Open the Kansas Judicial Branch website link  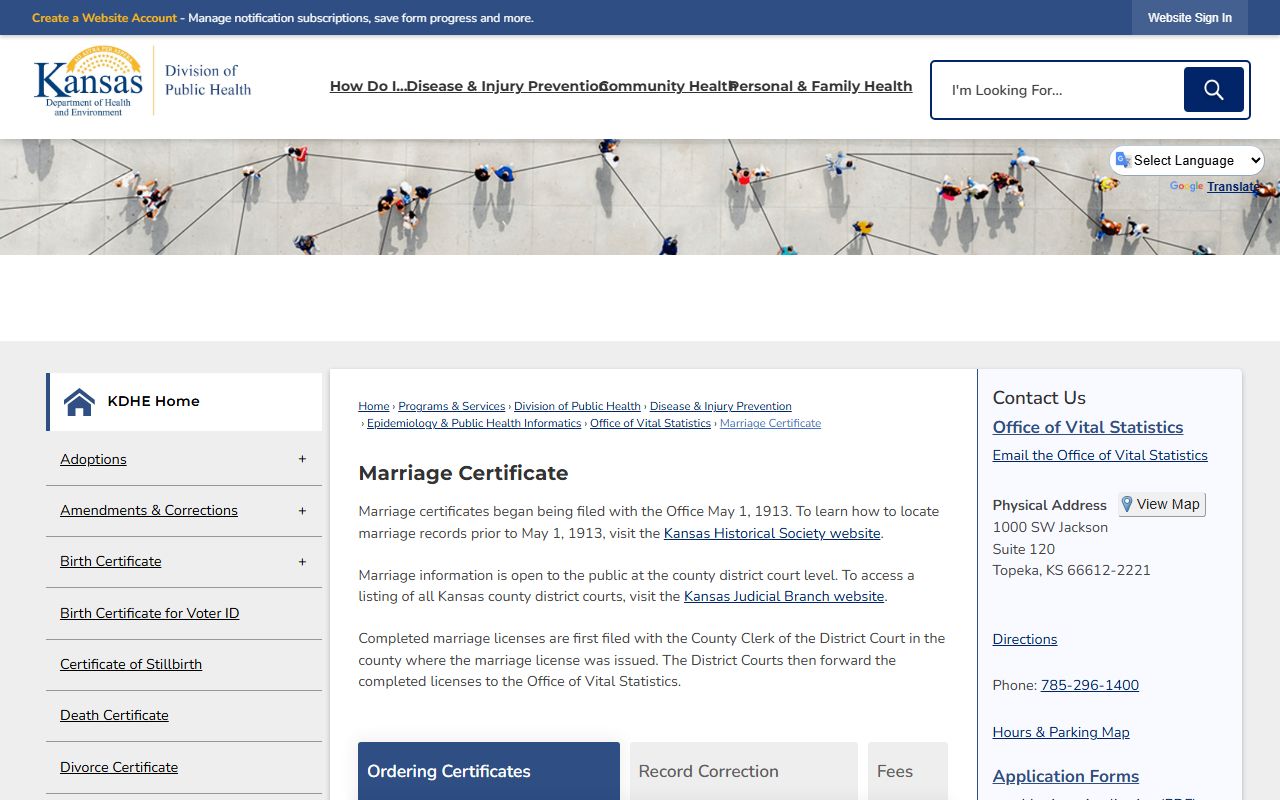click(x=784, y=596)
